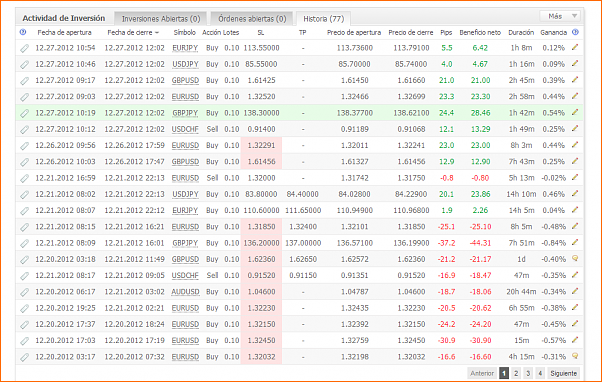Click help icon right of Ganancia header
Image resolution: width=602 pixels, height=382 pixels.
coord(575,32)
